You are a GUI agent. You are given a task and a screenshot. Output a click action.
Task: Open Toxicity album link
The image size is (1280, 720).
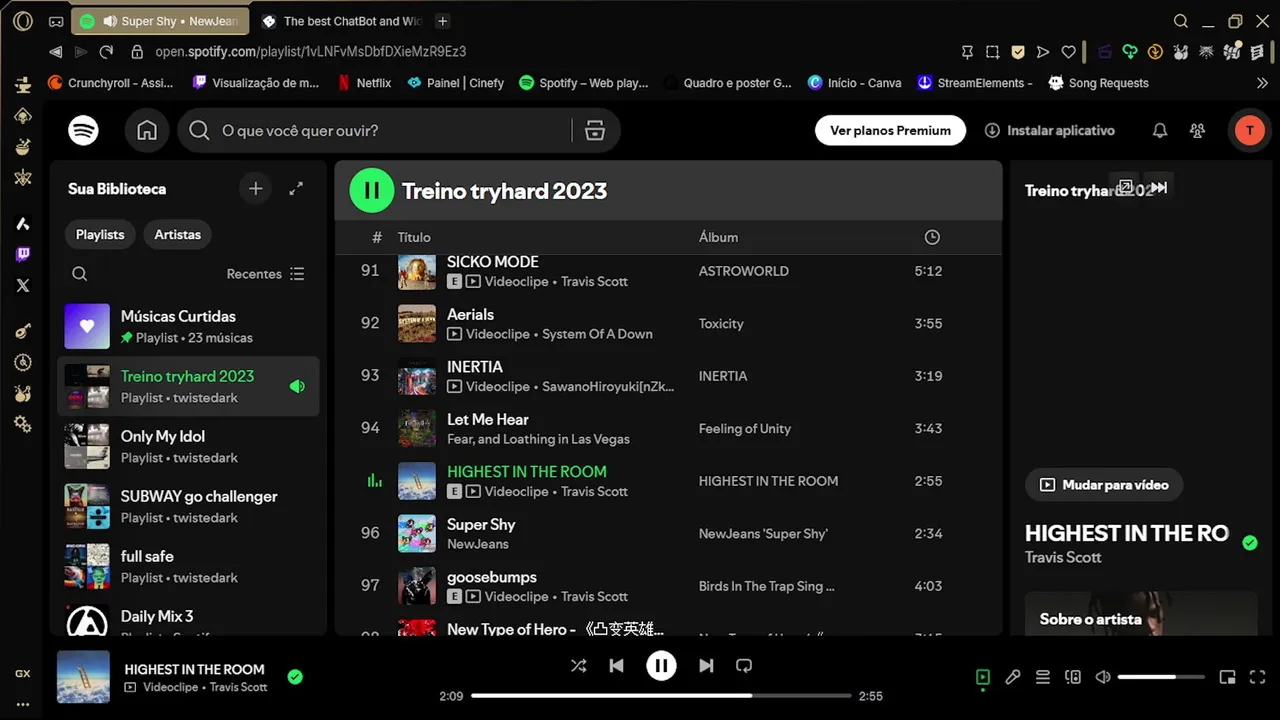(x=721, y=323)
